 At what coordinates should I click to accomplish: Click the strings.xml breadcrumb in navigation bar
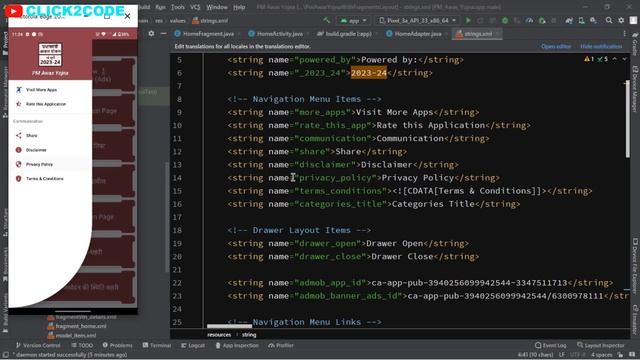[x=210, y=21]
